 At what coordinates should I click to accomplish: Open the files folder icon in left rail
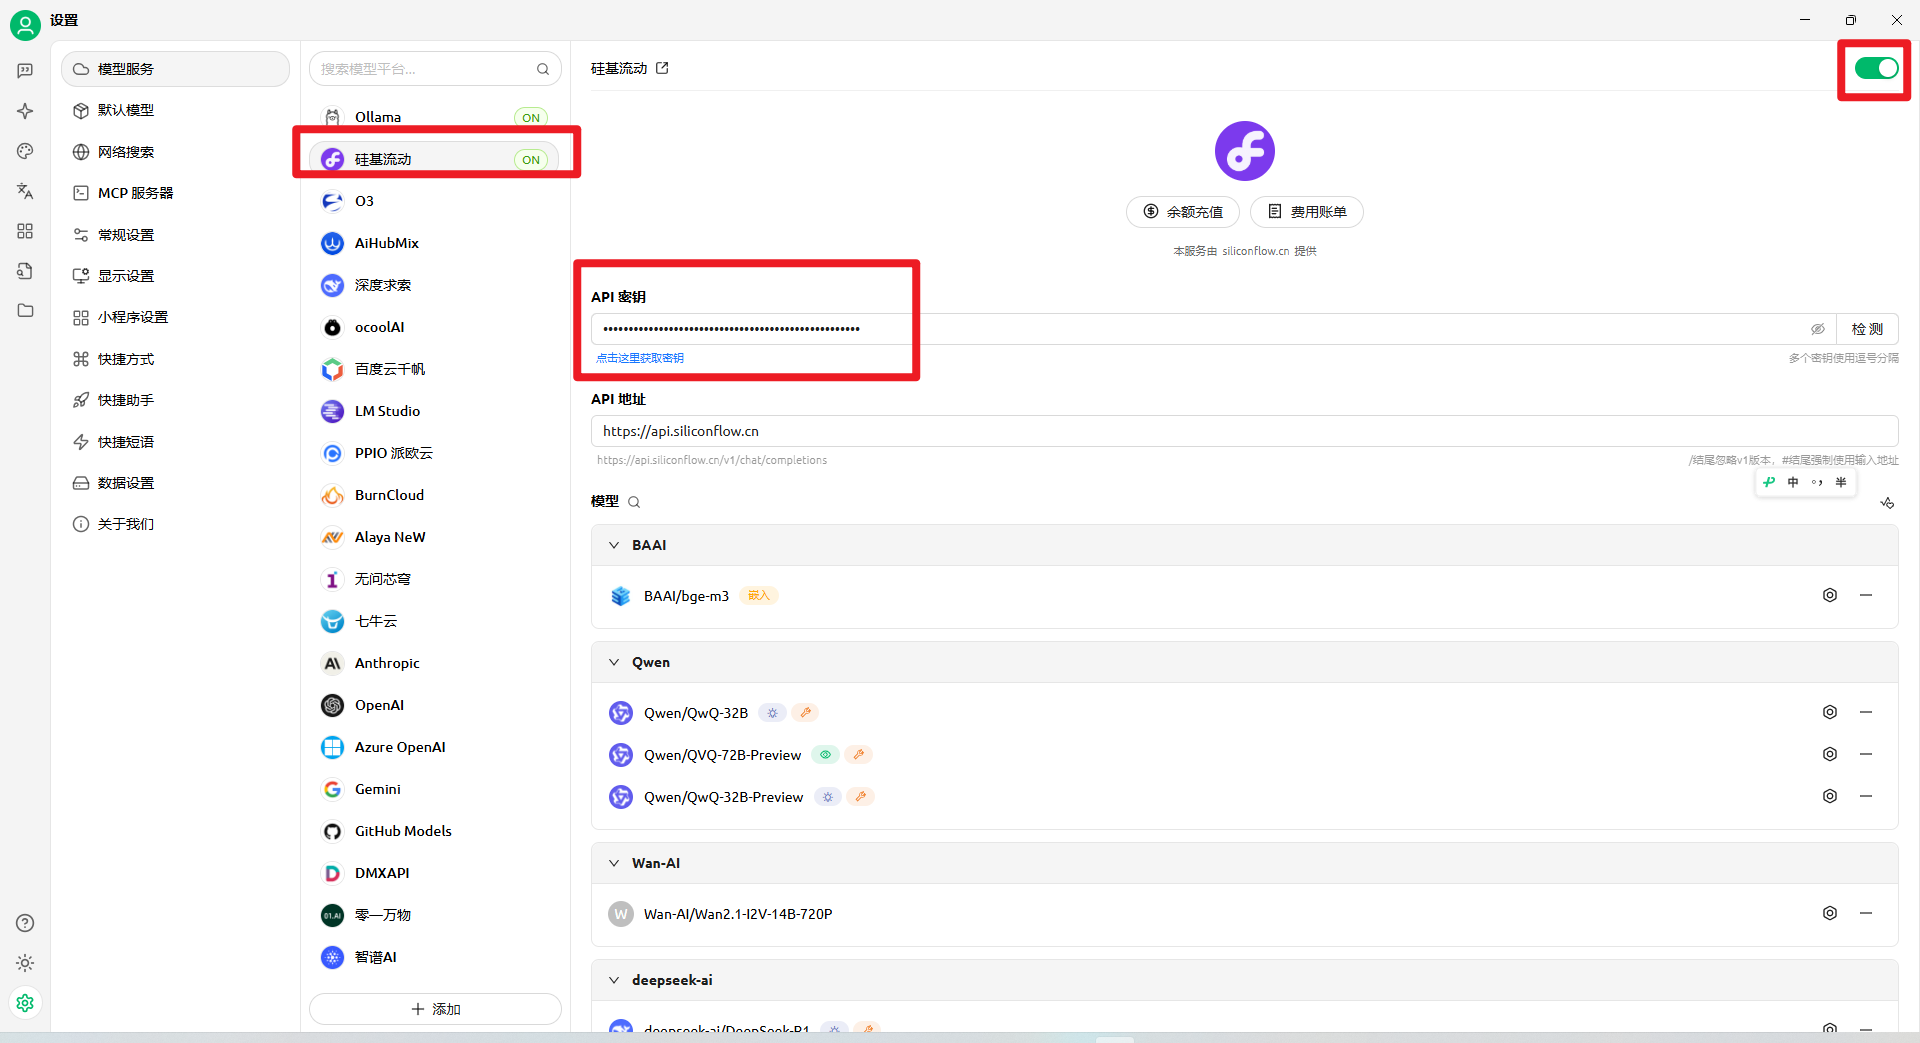pyautogui.click(x=25, y=310)
